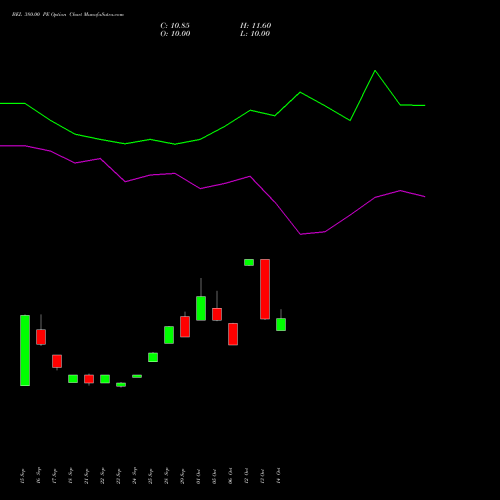Viewport: 500px width, 500px height.
Task: Select the 13 Oct date label
Action: click(x=262, y=476)
